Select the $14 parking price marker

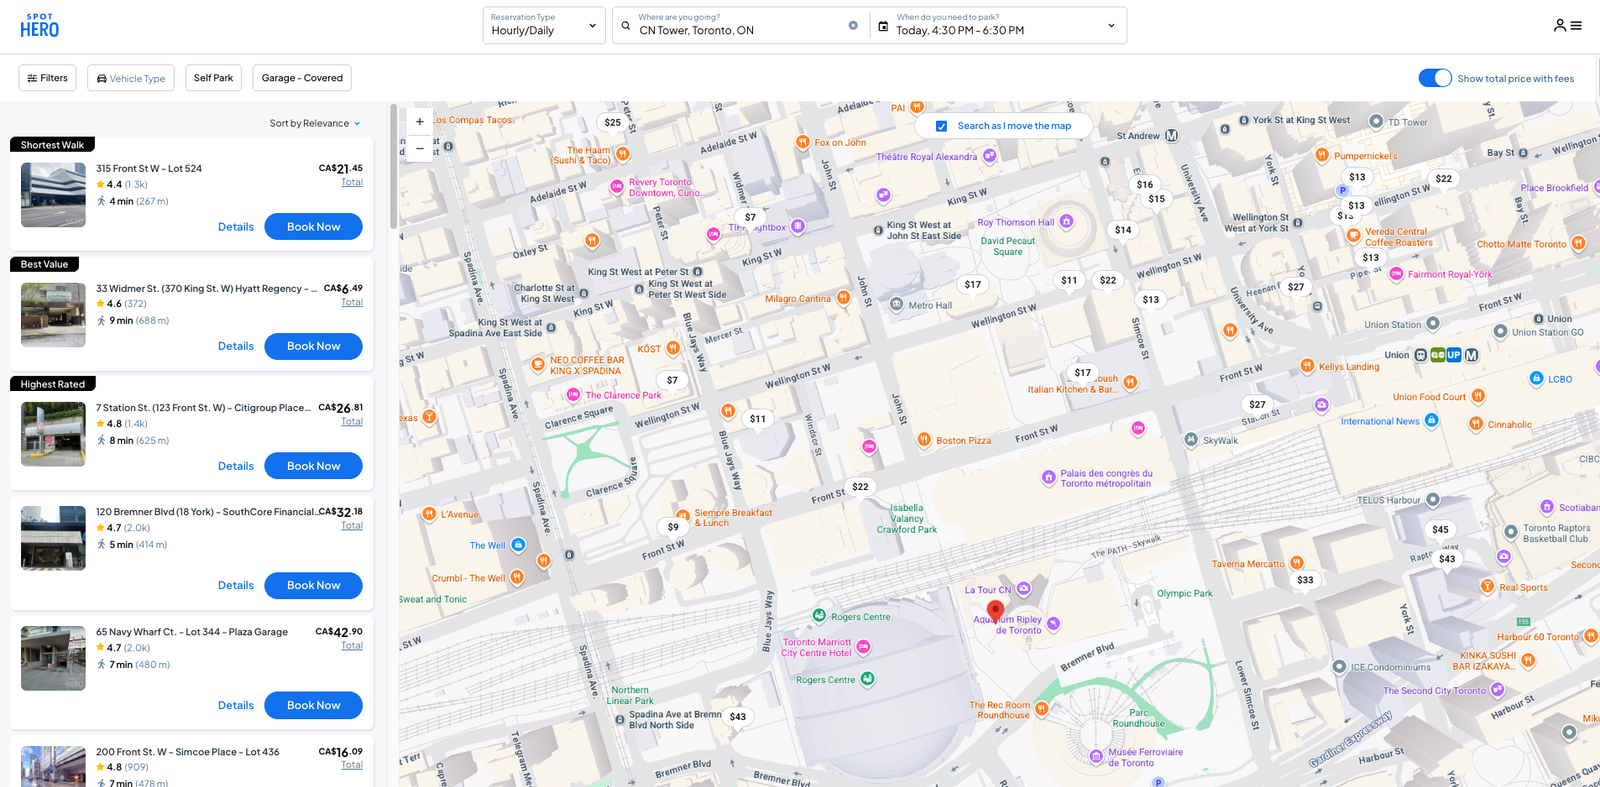click(x=1123, y=230)
